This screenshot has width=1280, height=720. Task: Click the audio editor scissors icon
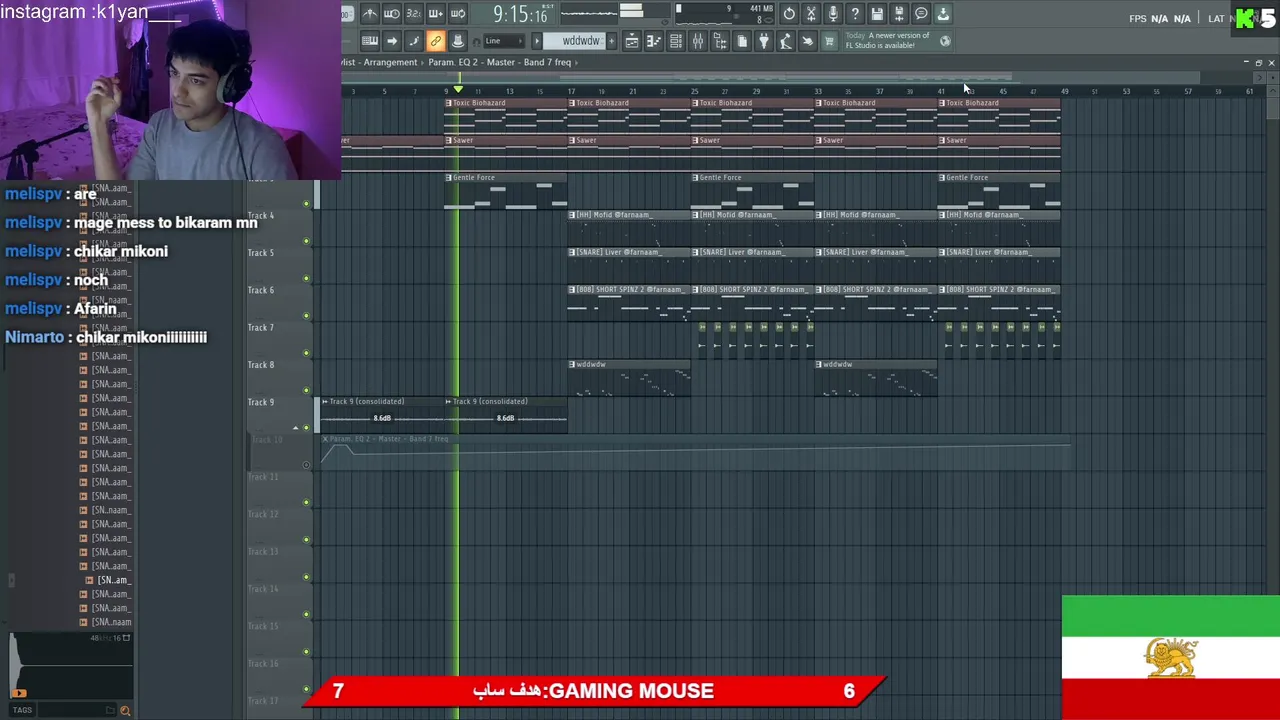811,14
